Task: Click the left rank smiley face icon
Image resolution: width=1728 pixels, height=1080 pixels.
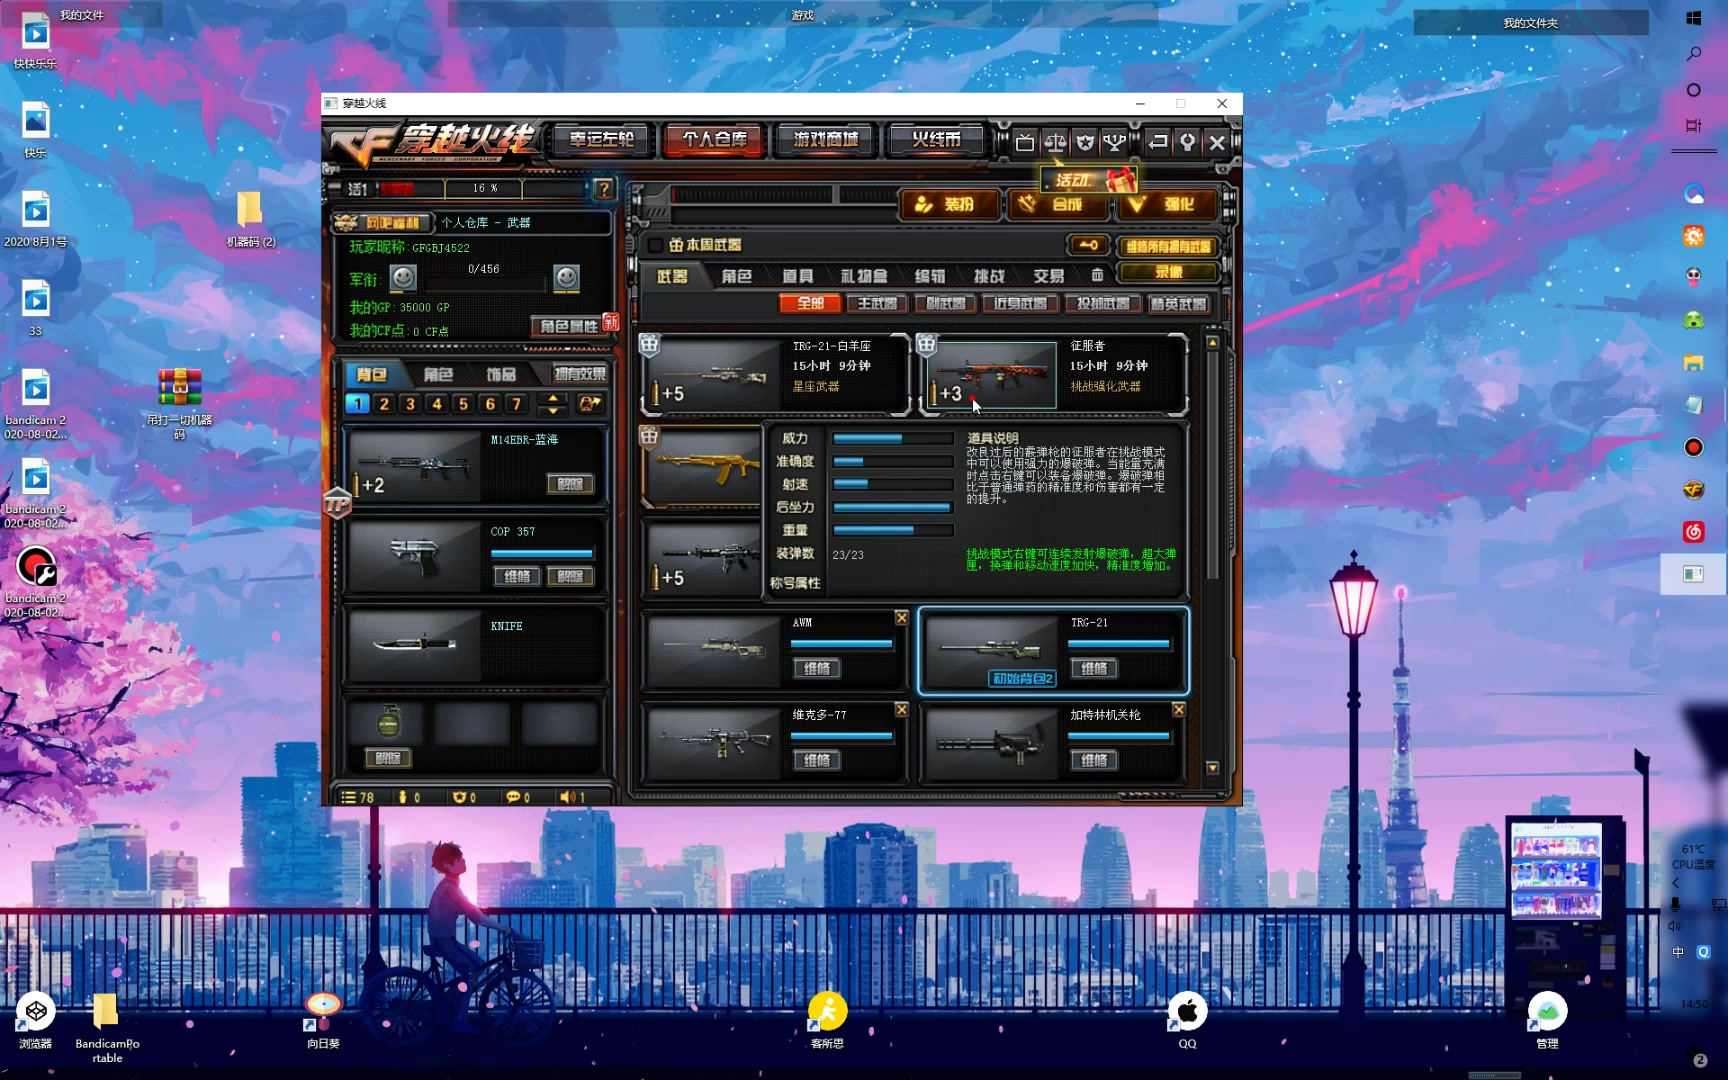Action: pos(403,277)
